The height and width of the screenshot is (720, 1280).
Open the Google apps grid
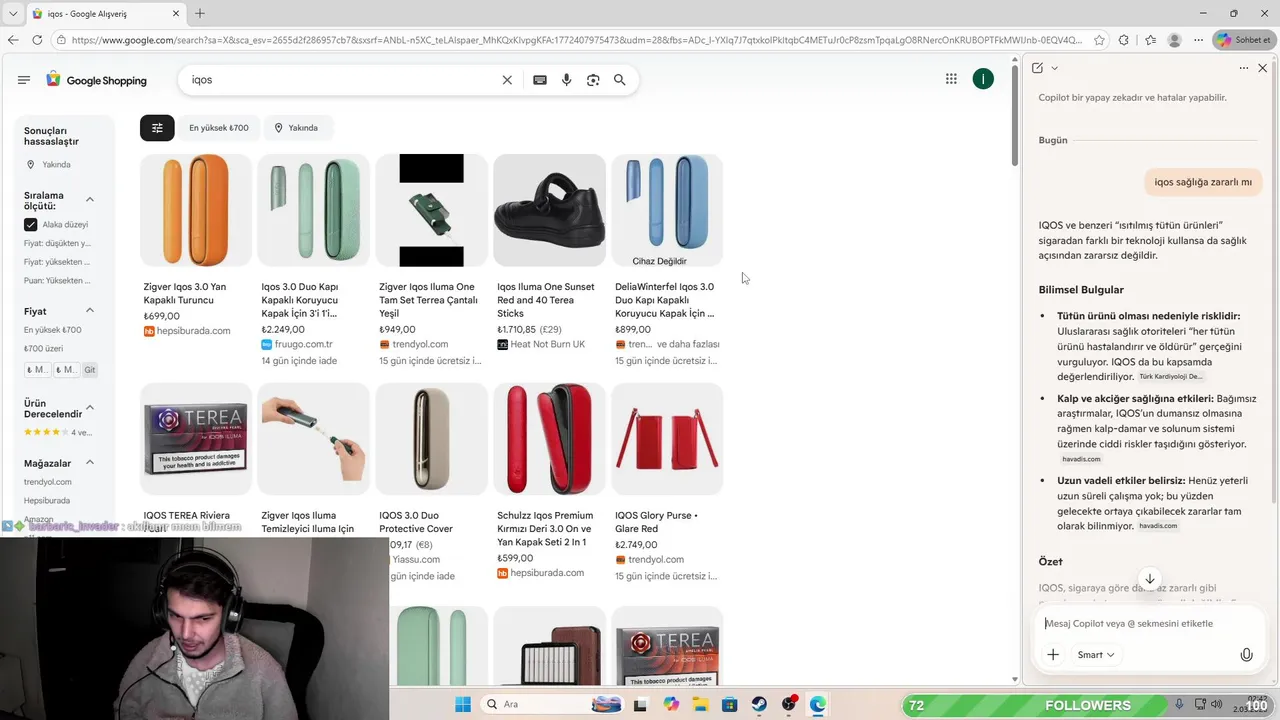point(951,79)
